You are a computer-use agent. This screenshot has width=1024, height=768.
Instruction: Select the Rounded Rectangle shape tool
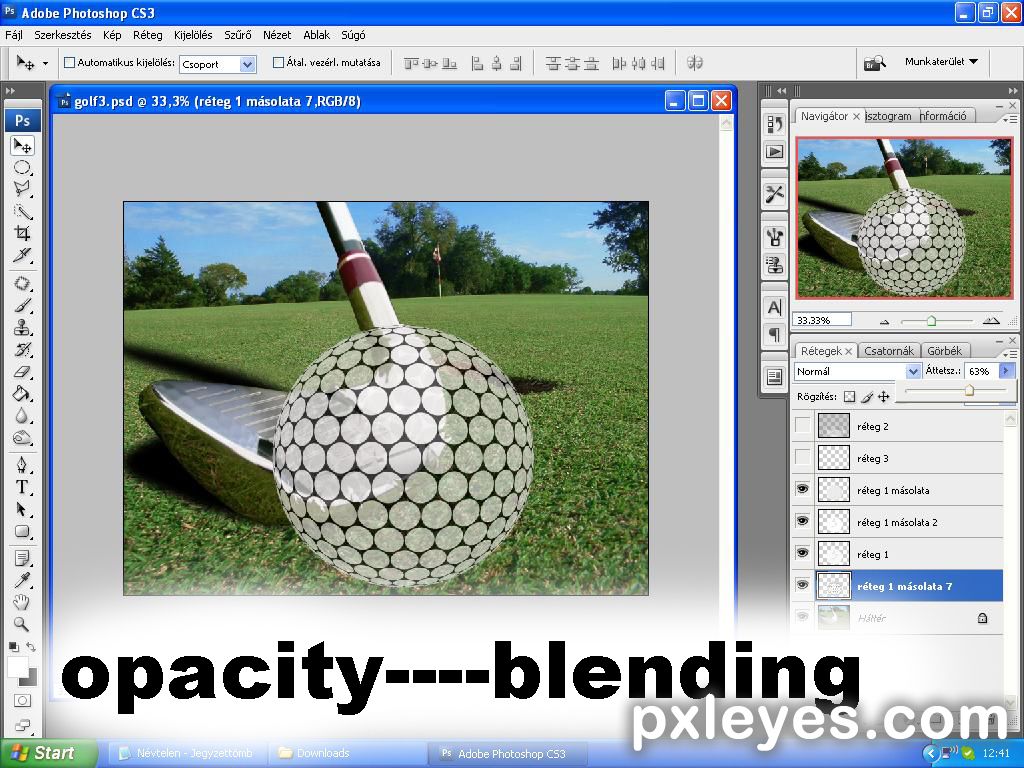tap(23, 531)
